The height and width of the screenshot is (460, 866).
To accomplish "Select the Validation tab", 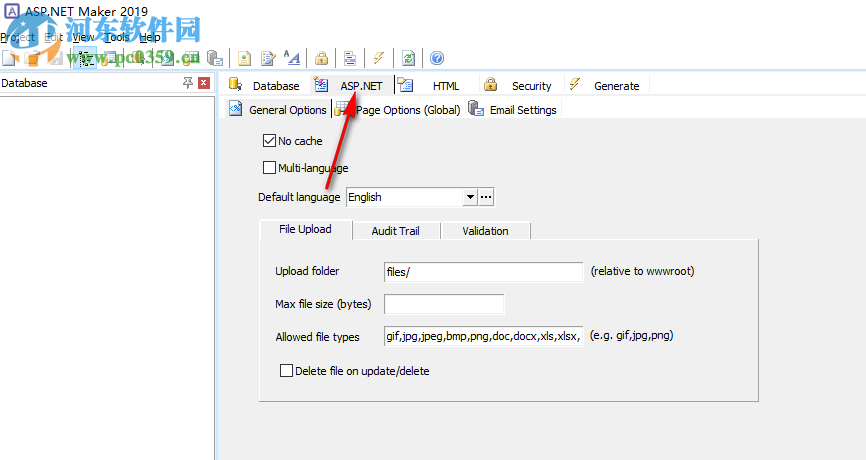I will (x=485, y=231).
